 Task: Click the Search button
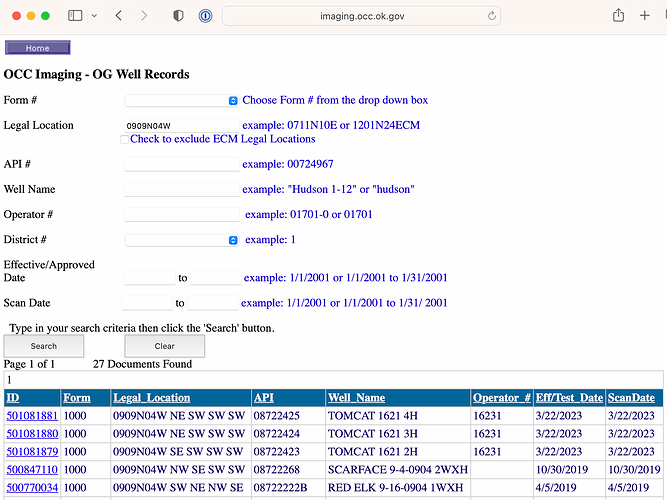click(44, 346)
